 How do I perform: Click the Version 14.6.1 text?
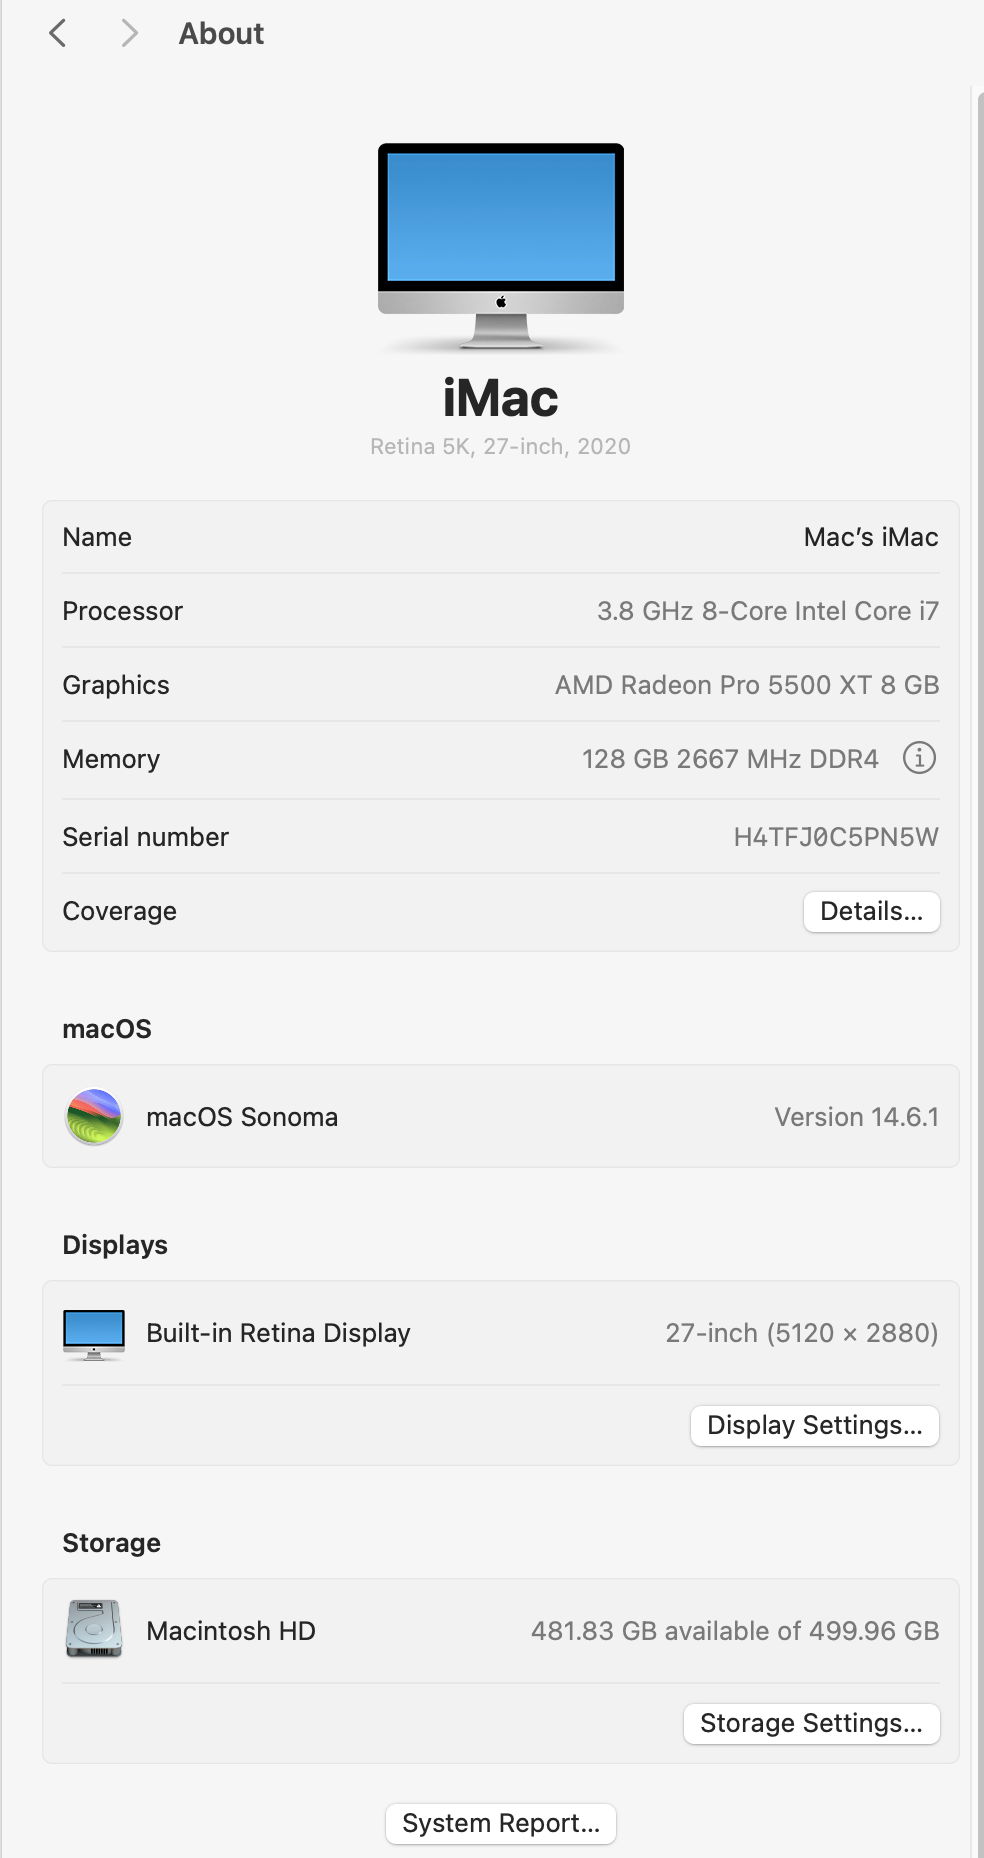click(856, 1117)
